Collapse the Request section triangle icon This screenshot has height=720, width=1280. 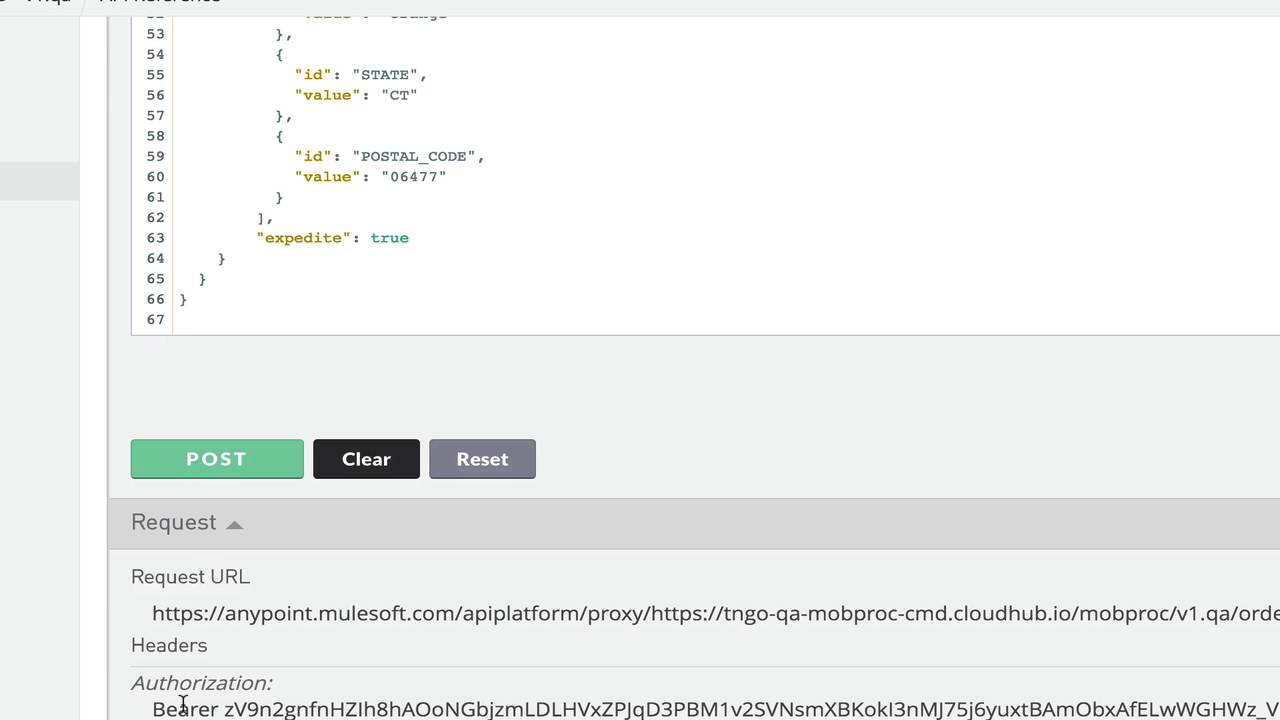(x=235, y=524)
